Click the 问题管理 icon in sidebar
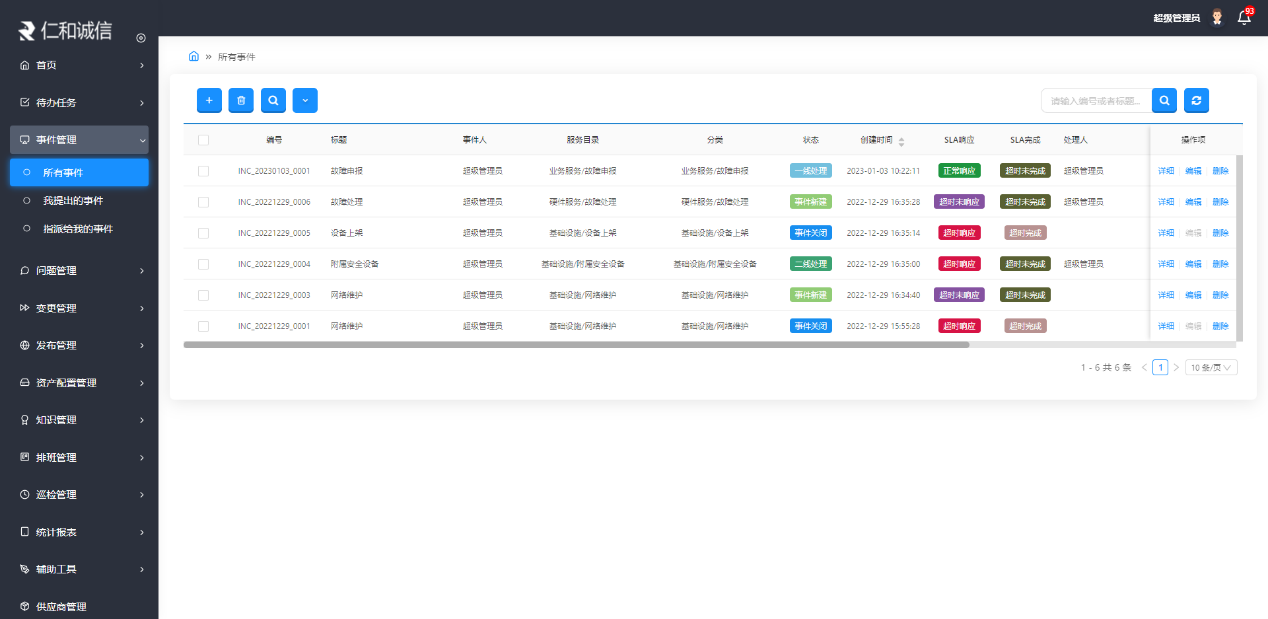 (25, 270)
